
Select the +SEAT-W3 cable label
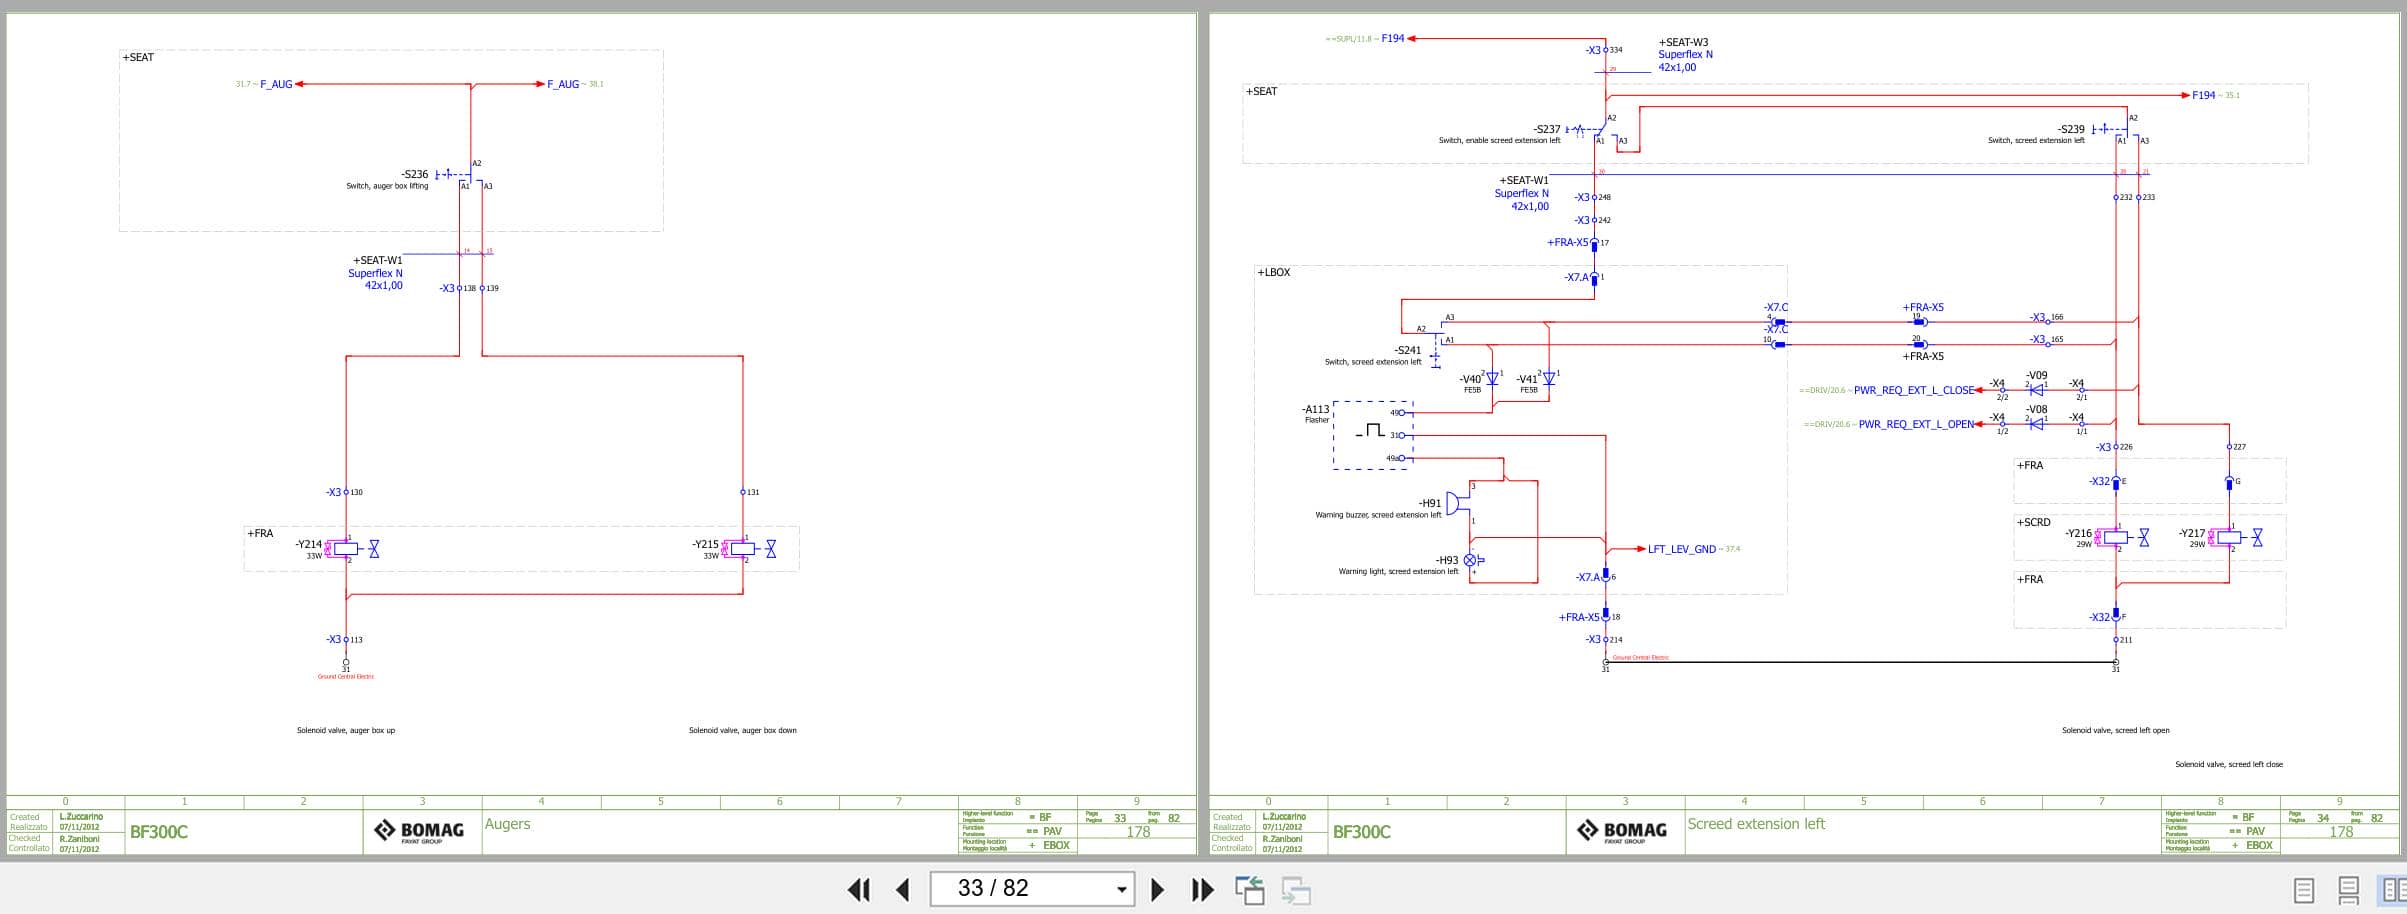point(1683,43)
